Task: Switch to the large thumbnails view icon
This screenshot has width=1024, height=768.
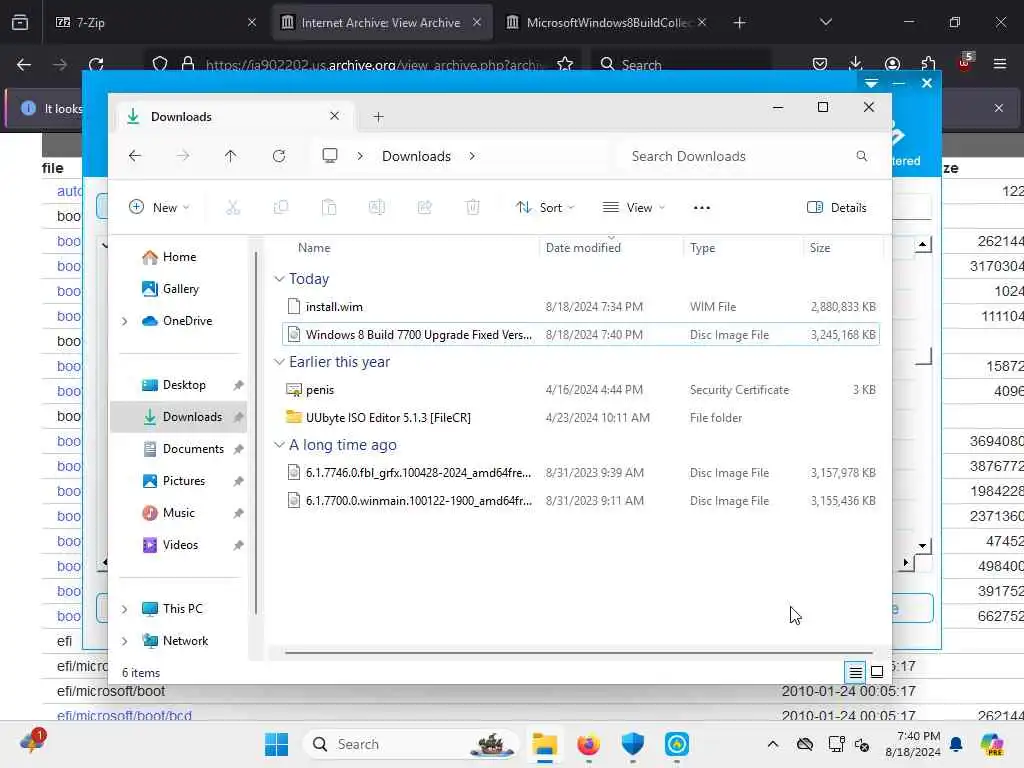Action: 876,671
